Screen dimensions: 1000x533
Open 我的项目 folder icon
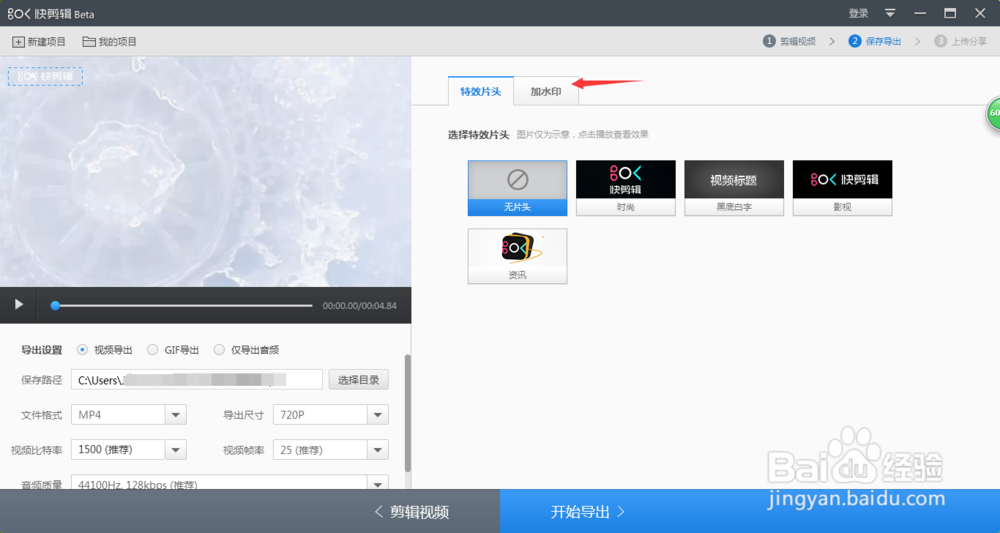click(x=89, y=42)
